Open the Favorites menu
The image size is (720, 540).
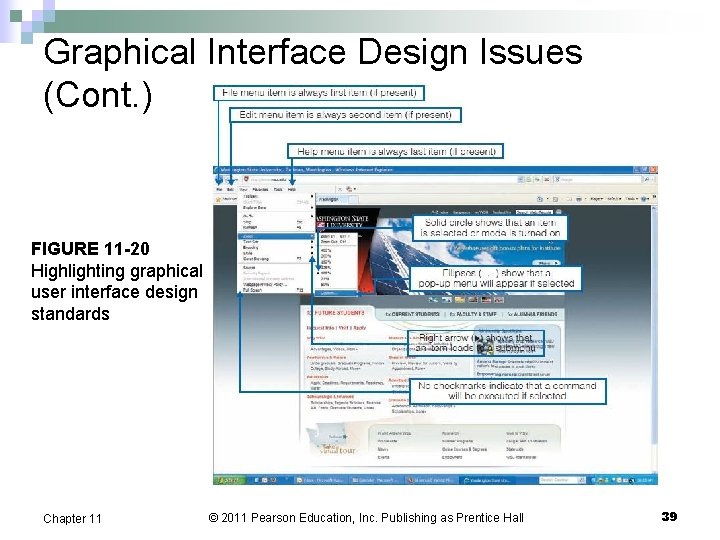(260, 189)
